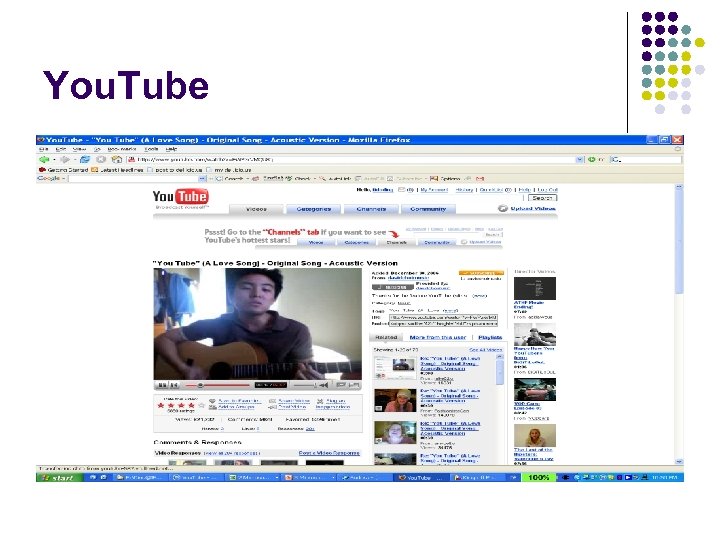This screenshot has width=720, height=540.
Task: Click the Flag as Inappropriate icon
Action: 320,401
